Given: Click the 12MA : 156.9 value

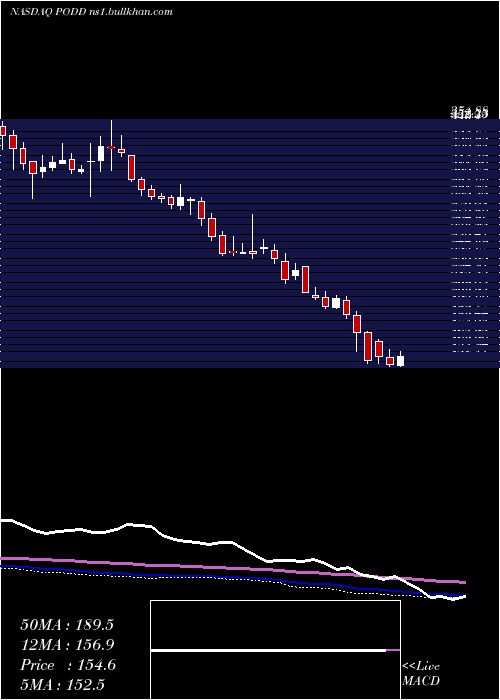Looking at the screenshot, I should pos(67,645).
